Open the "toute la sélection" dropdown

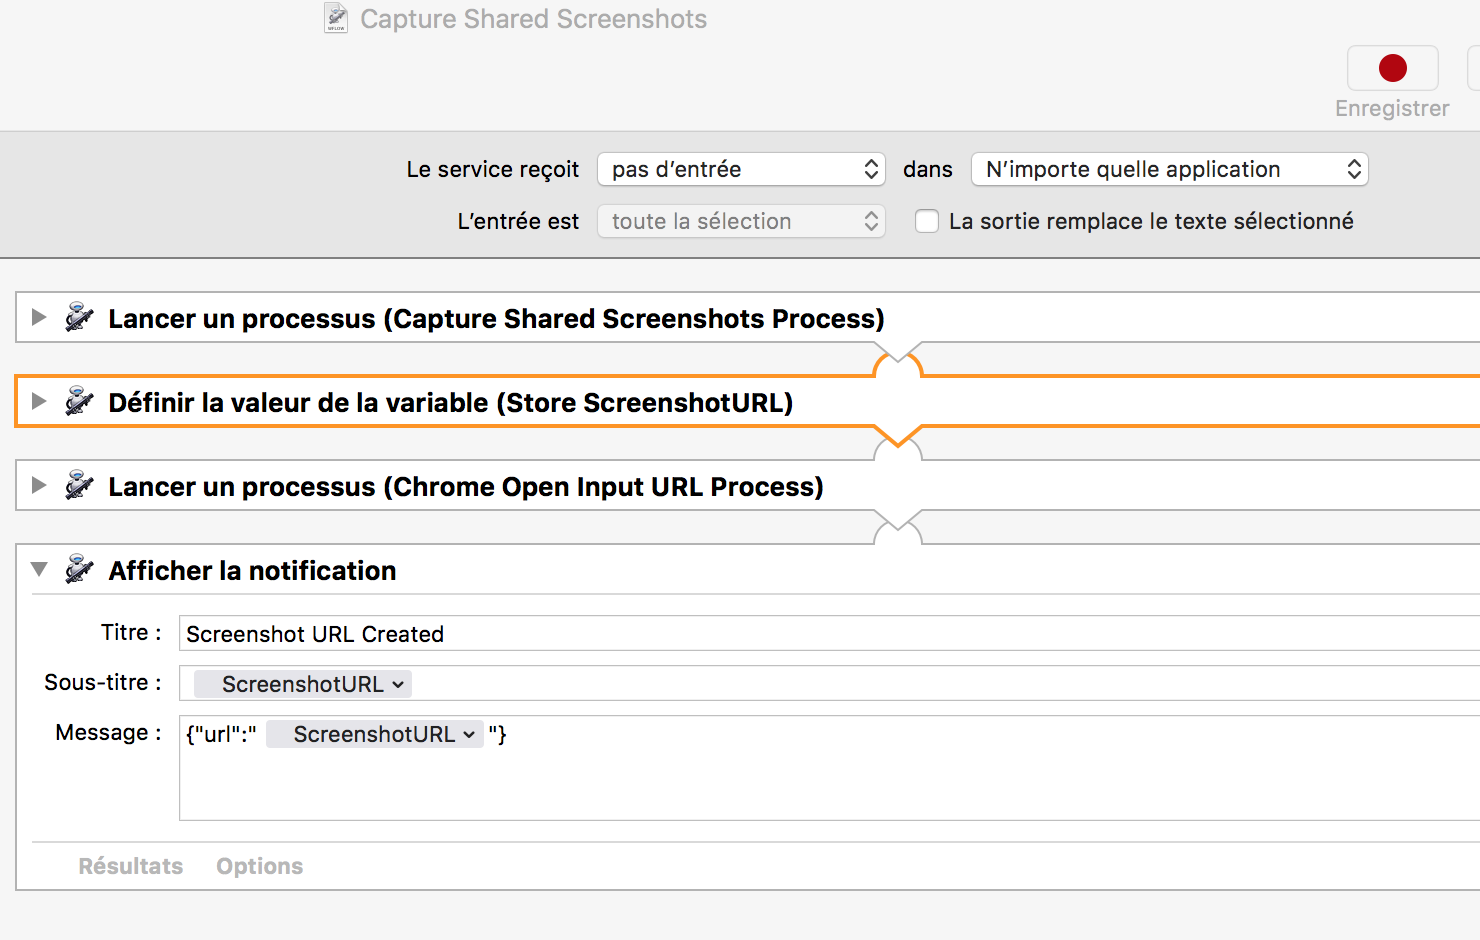click(741, 221)
